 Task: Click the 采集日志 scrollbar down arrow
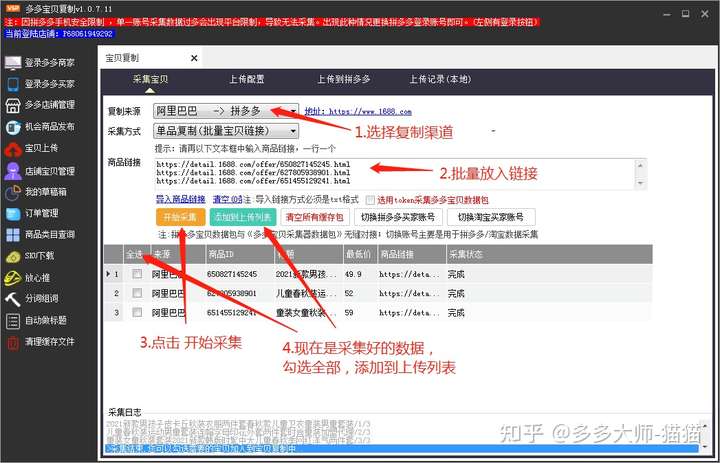click(x=706, y=447)
